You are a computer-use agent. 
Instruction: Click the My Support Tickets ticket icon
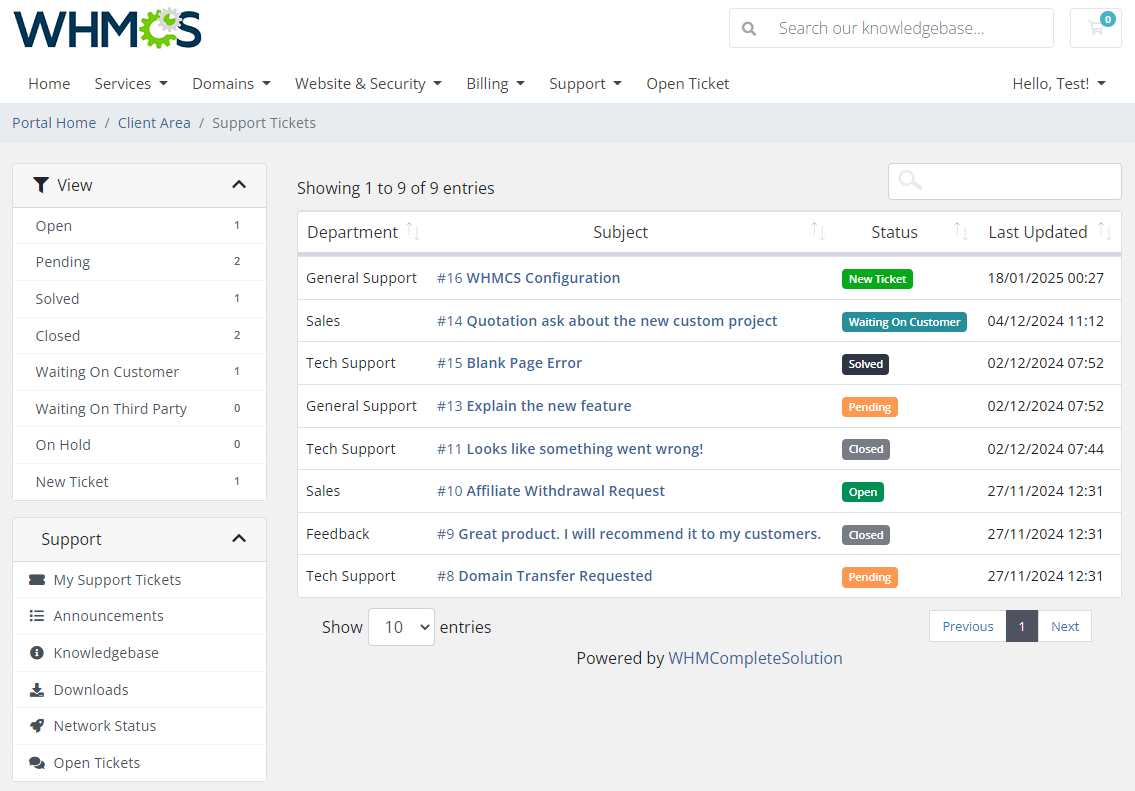coord(37,580)
